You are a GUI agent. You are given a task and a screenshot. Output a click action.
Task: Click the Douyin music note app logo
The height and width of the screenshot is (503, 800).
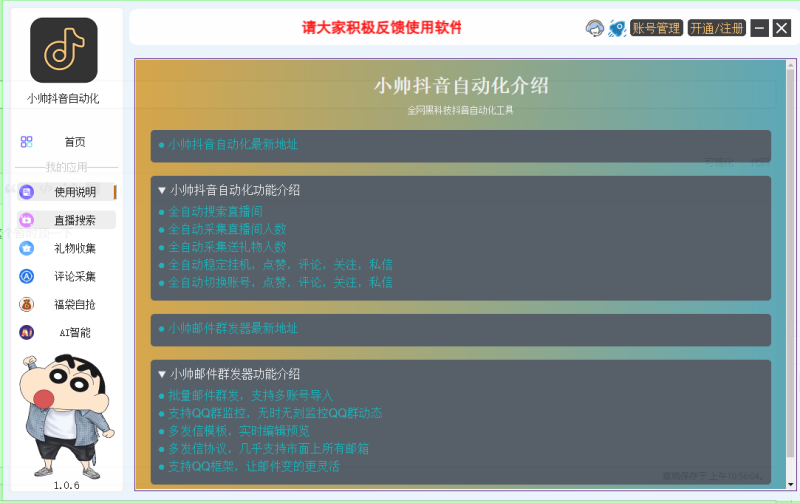[64, 50]
